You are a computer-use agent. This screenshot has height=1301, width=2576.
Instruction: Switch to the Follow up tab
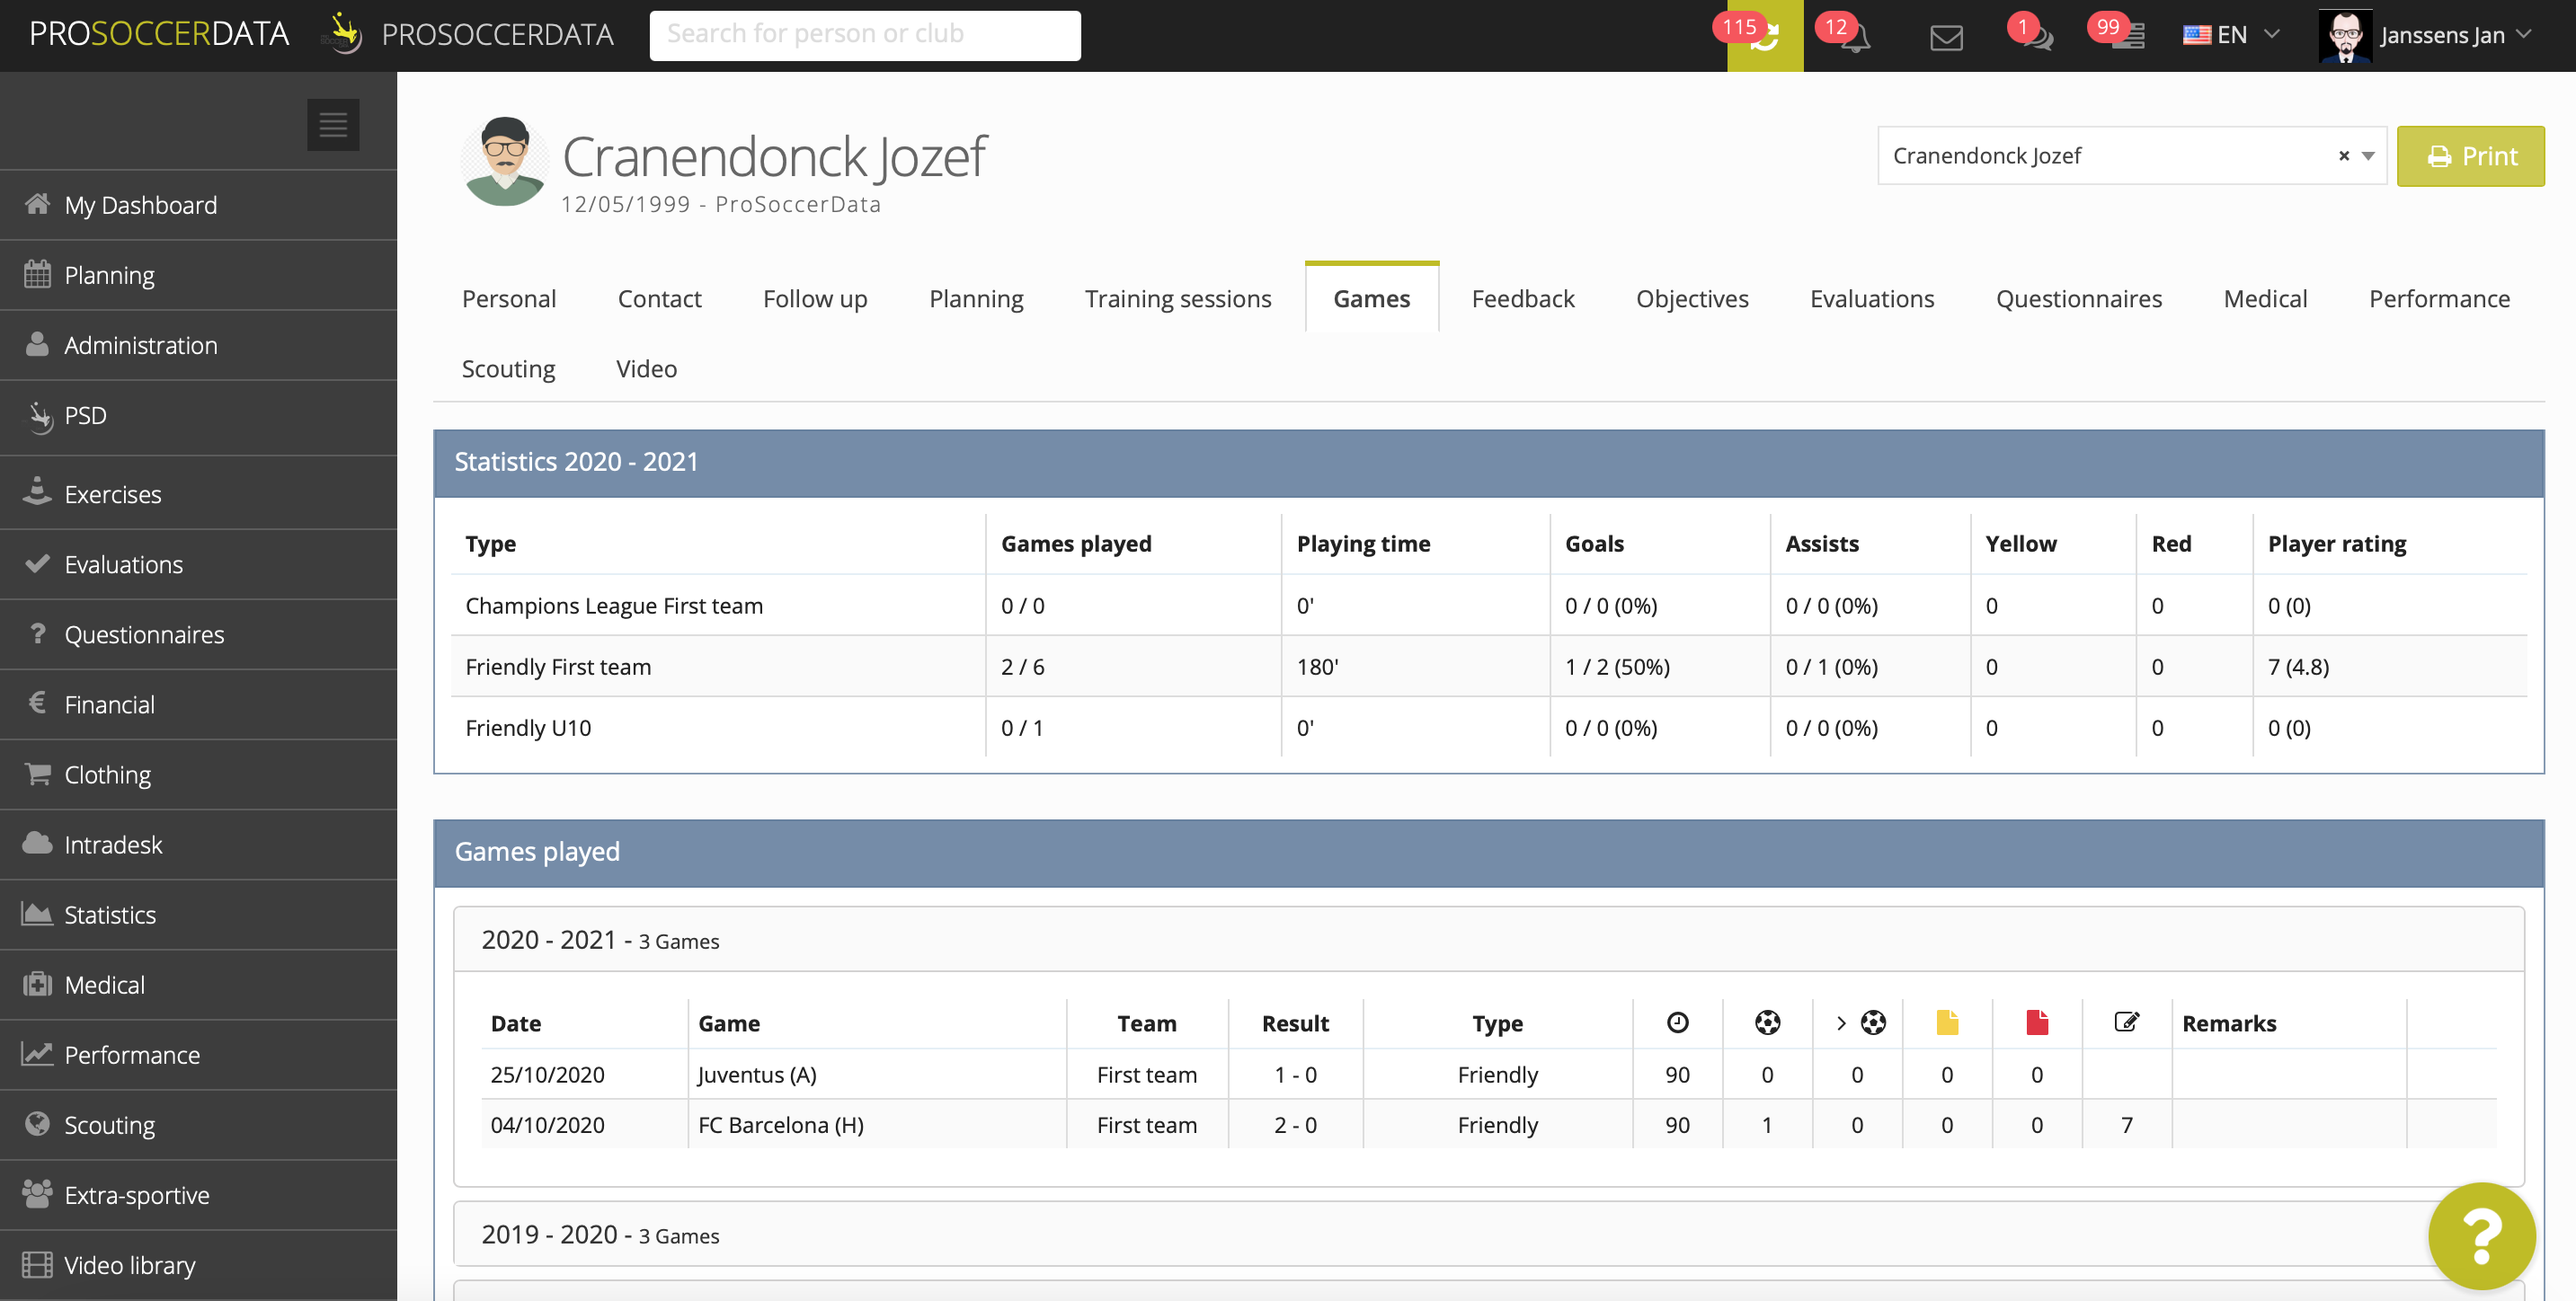click(815, 298)
